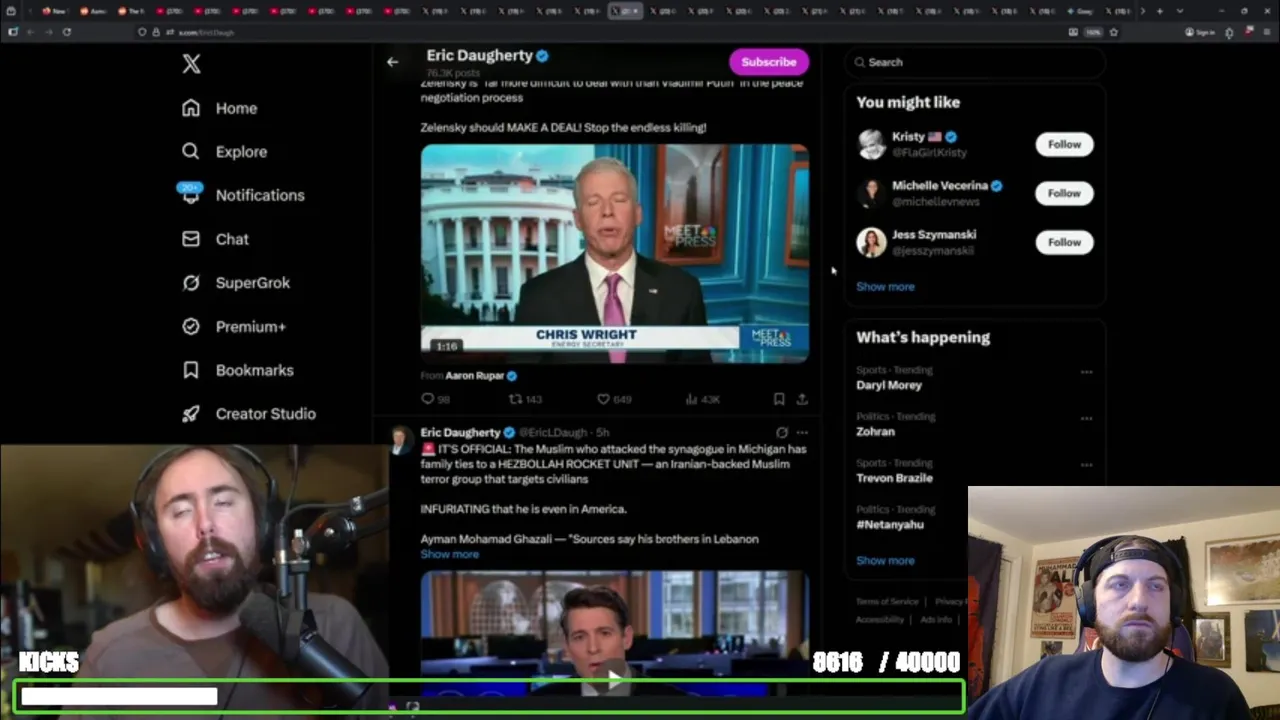Reply to the Chris Wright video post
The height and width of the screenshot is (720, 1280).
(435, 399)
